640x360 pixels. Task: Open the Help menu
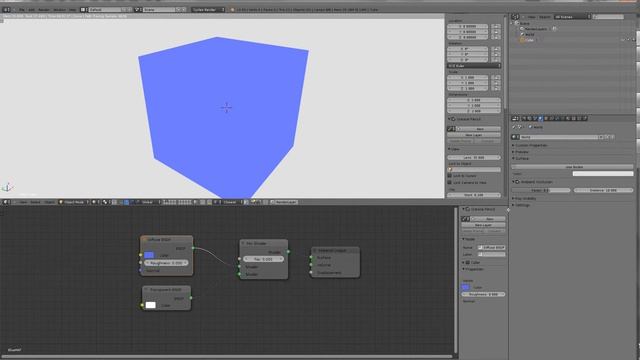pyautogui.click(x=73, y=9)
